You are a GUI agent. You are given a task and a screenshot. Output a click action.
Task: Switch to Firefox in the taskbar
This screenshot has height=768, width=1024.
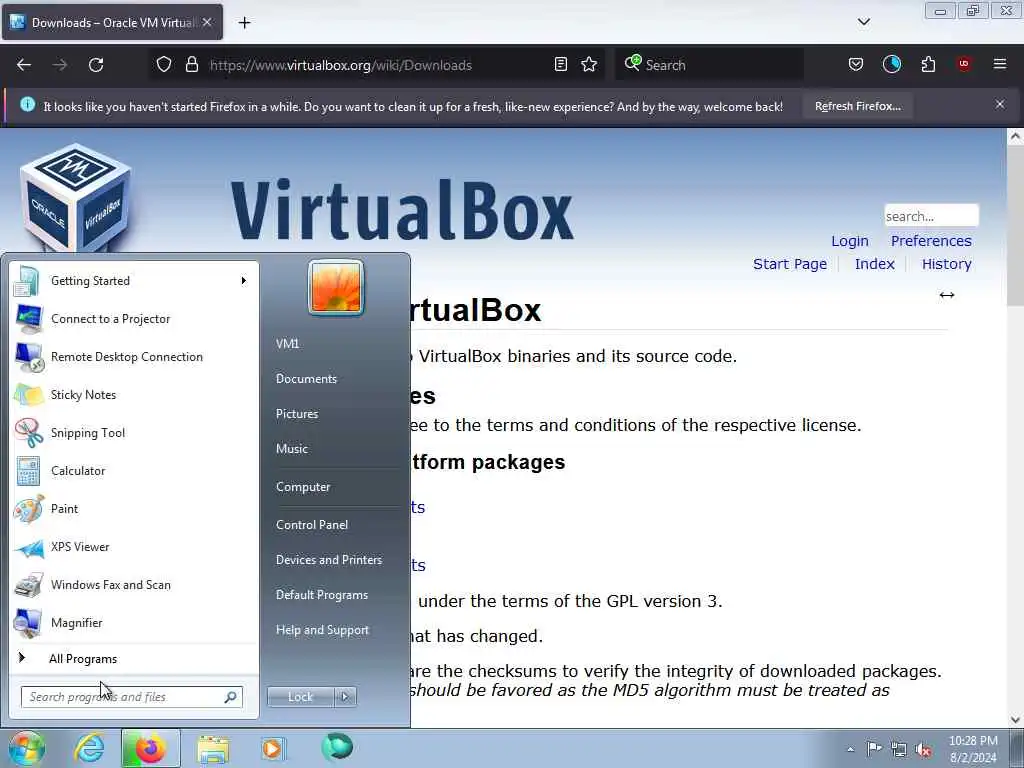click(x=150, y=748)
